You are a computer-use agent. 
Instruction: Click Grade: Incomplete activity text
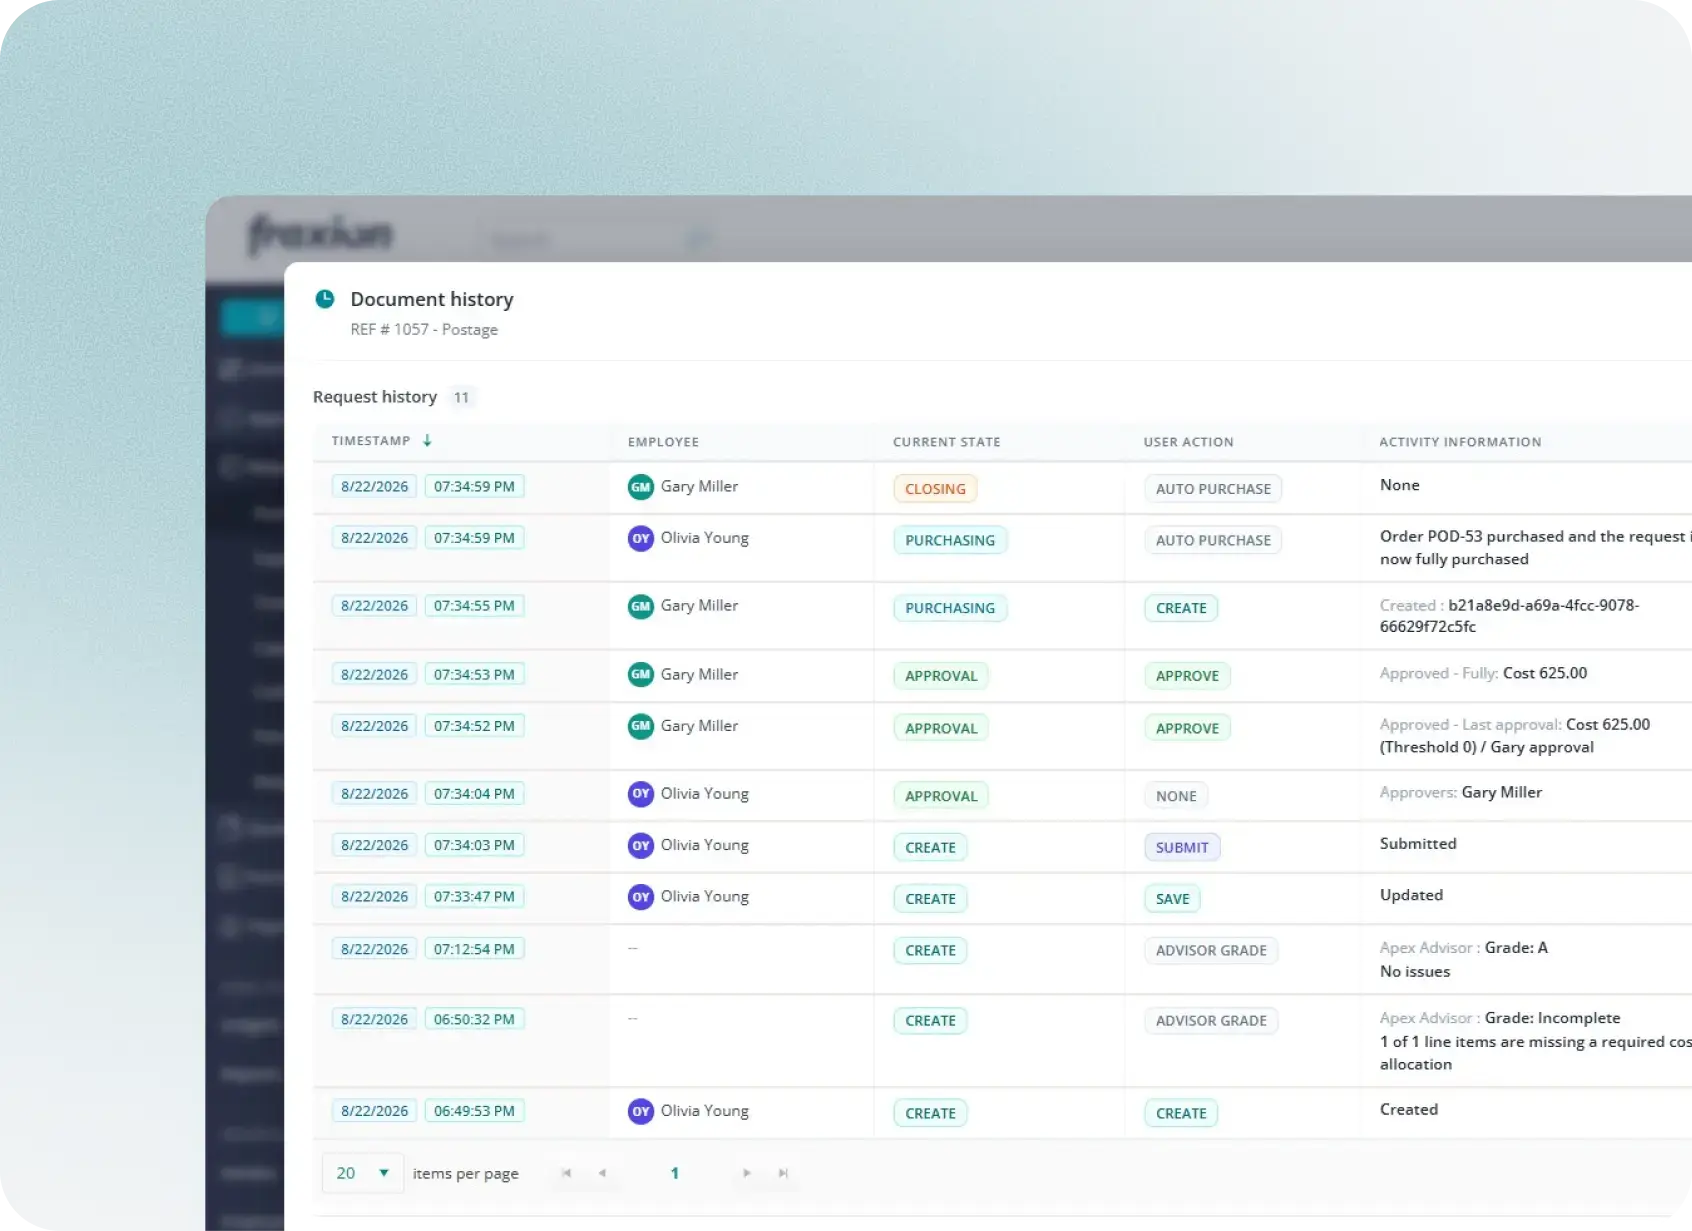(1552, 1018)
